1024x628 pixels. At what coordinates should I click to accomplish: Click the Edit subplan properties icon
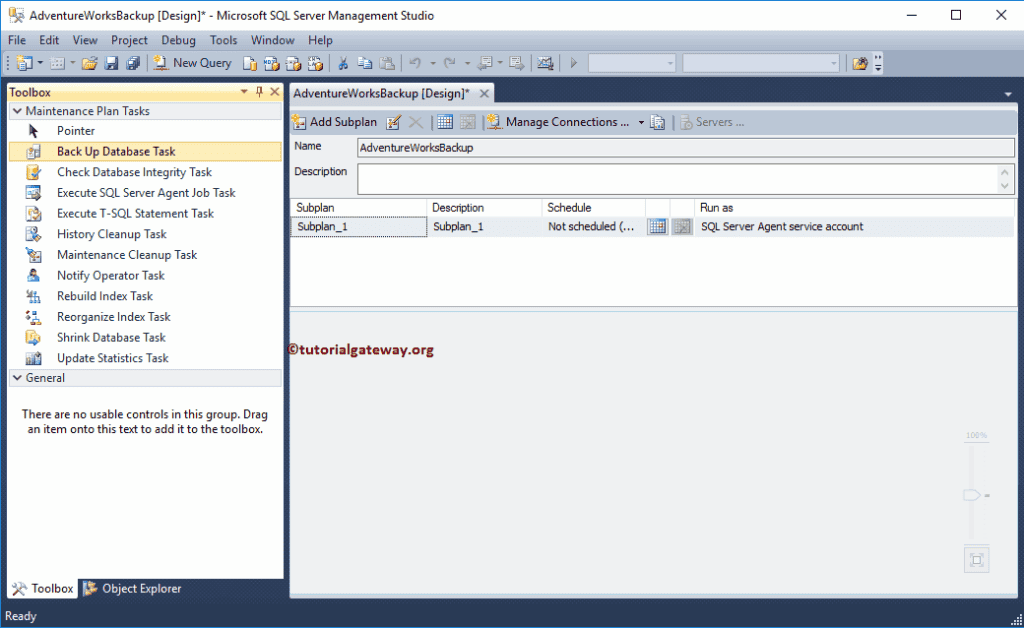click(390, 121)
